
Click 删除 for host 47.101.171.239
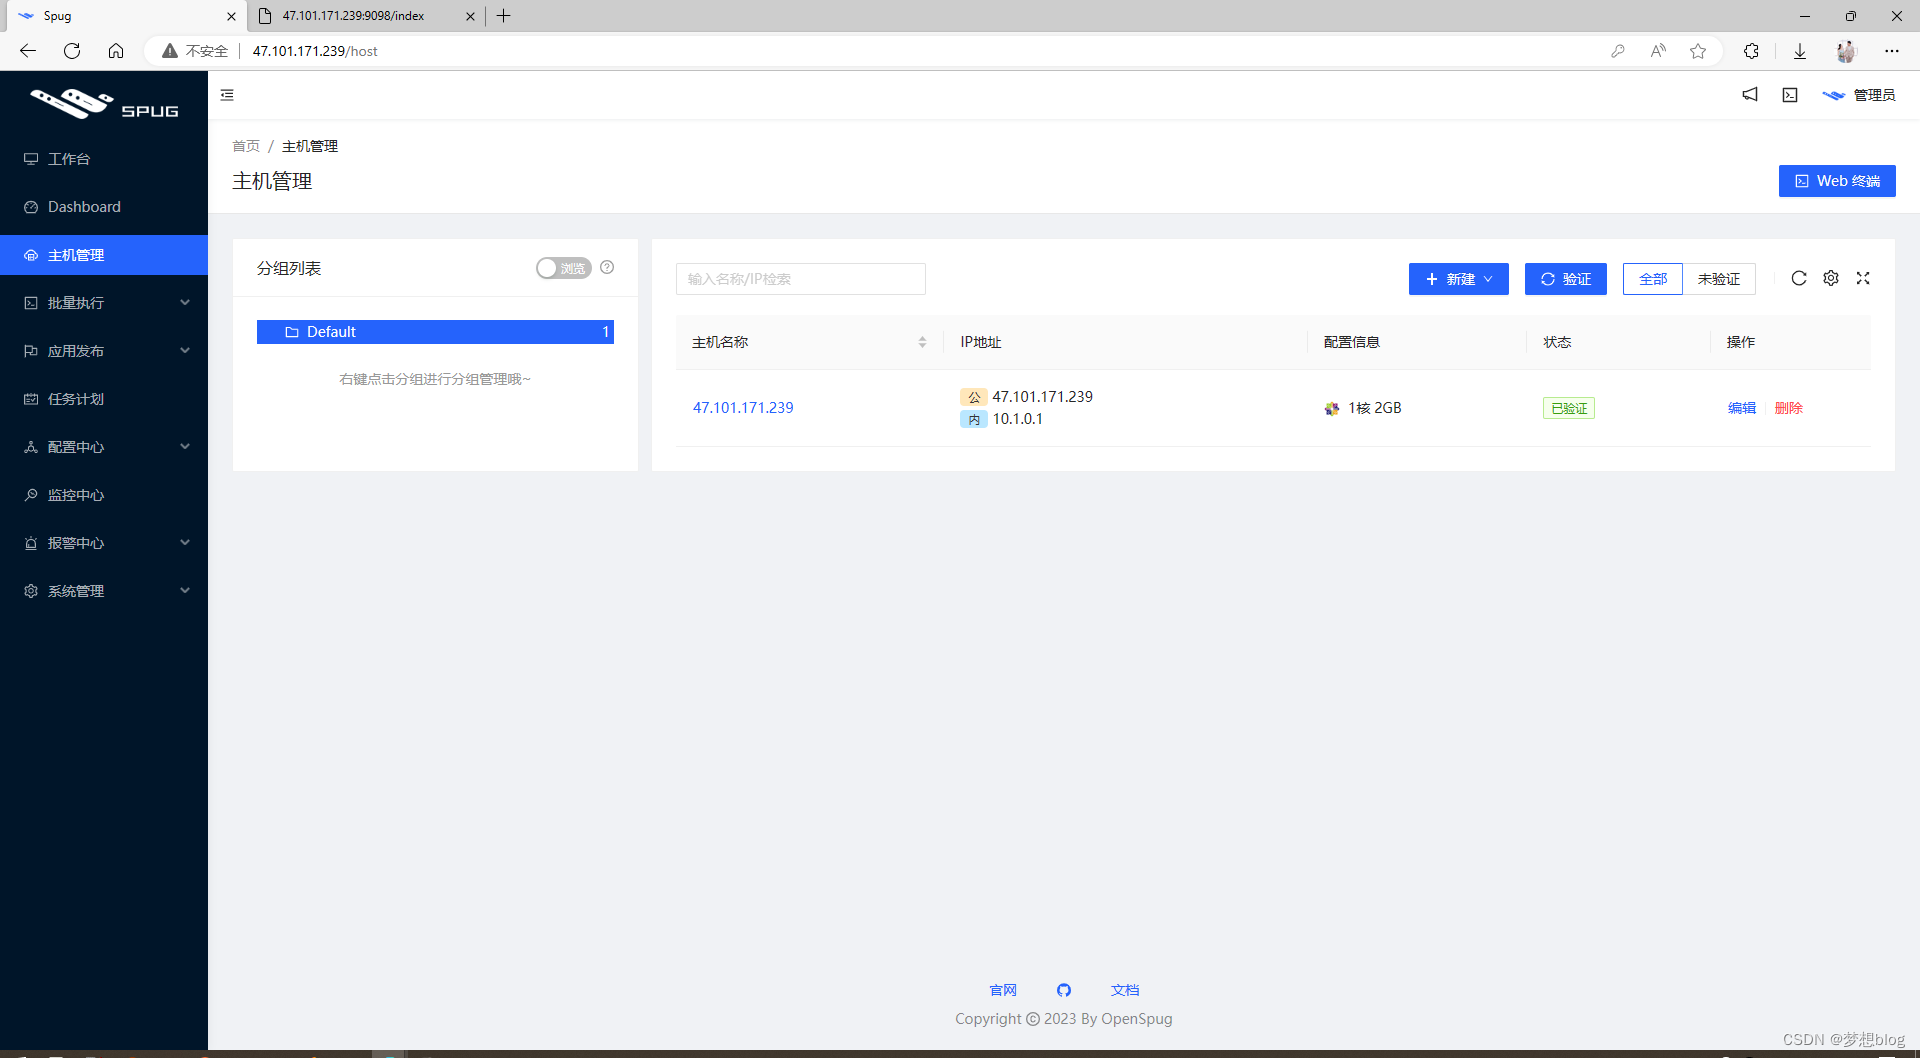1789,408
